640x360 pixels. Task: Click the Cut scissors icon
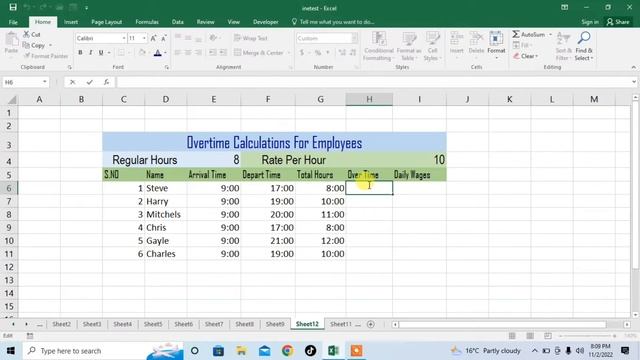pos(27,35)
